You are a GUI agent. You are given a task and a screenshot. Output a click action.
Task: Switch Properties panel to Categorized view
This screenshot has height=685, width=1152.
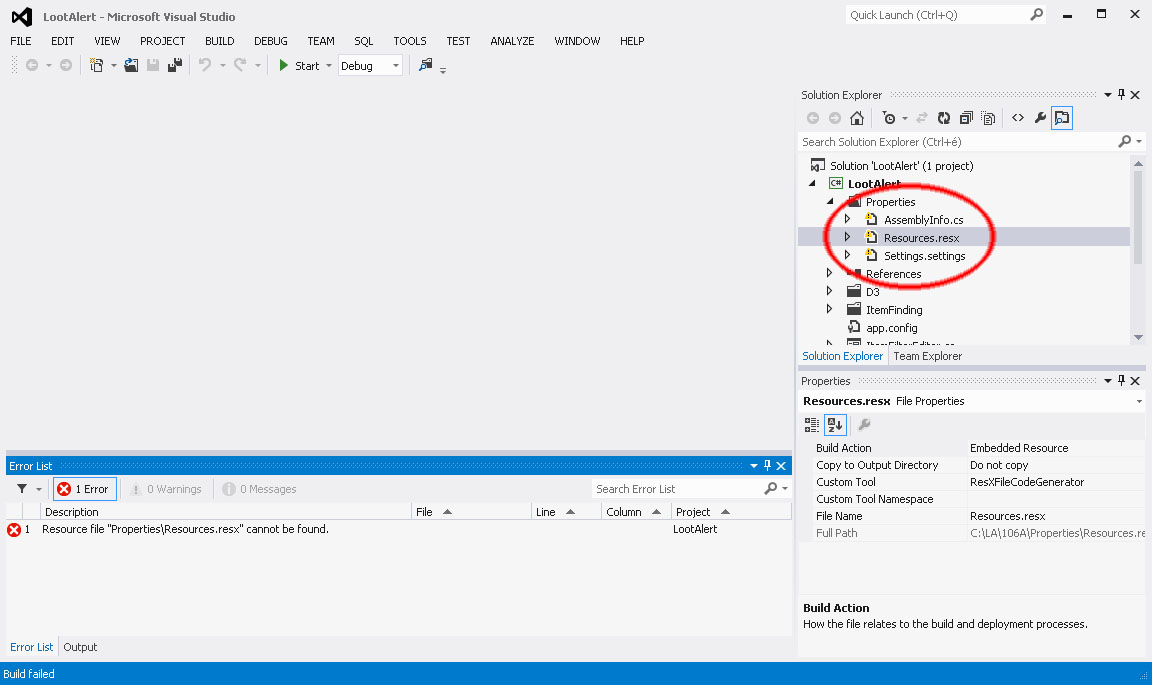812,424
